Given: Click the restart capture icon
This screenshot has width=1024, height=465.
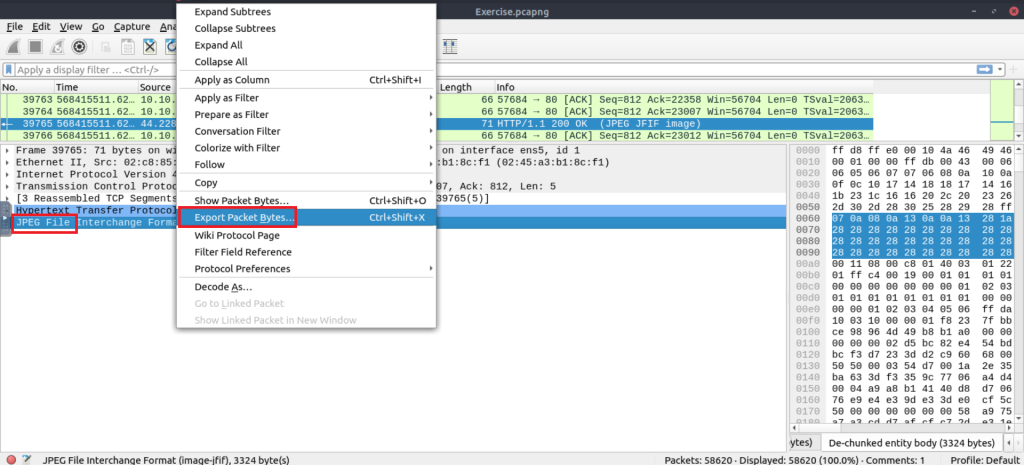Looking at the screenshot, I should [x=57, y=47].
